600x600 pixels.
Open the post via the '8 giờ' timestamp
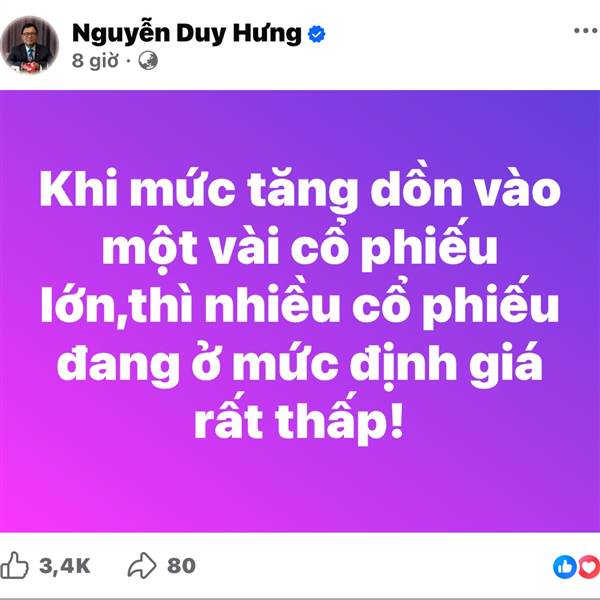pos(95,60)
